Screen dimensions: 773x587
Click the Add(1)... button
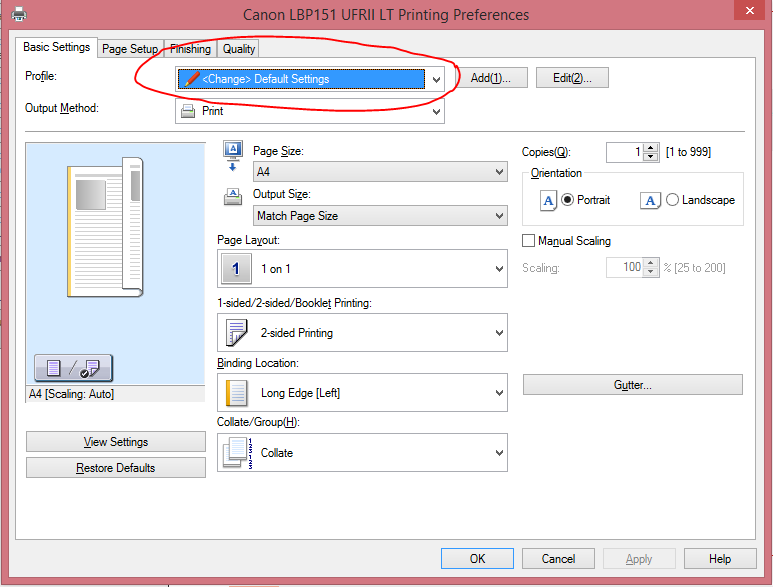pos(491,78)
